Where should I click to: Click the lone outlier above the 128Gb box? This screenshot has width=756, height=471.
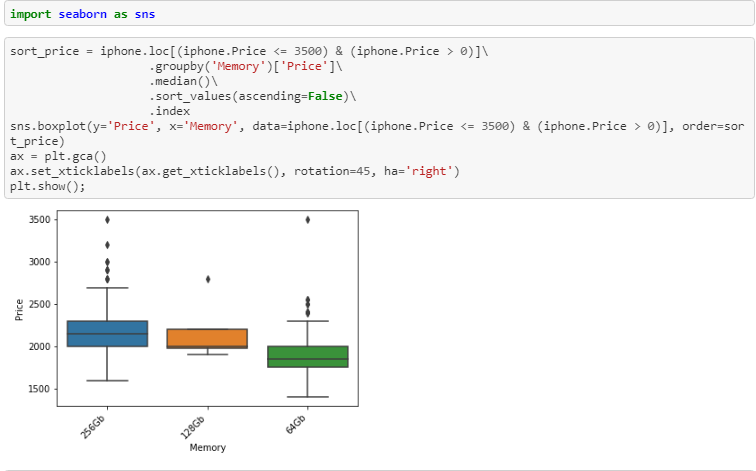click(208, 279)
